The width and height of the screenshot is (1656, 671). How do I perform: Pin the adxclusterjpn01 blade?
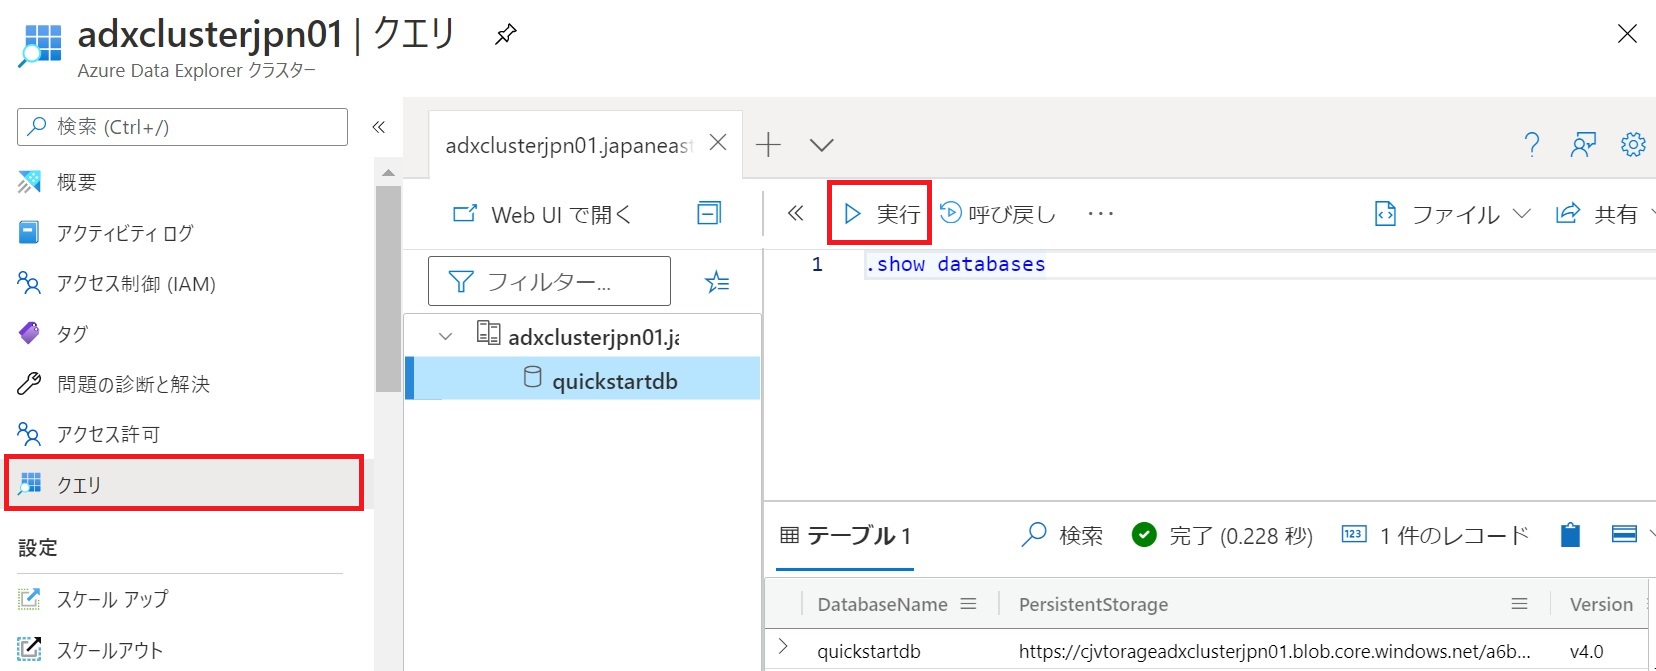pyautogui.click(x=506, y=35)
